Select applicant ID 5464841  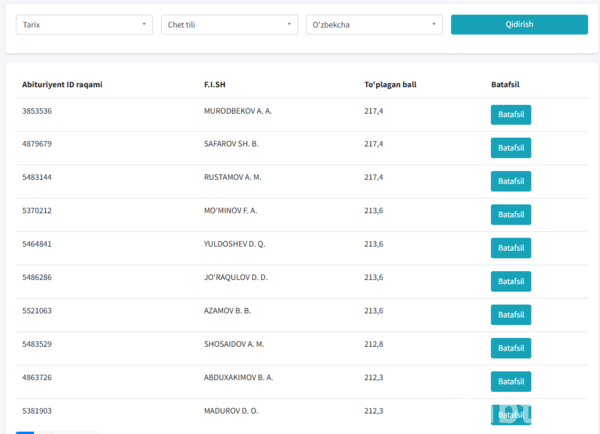click(x=37, y=244)
